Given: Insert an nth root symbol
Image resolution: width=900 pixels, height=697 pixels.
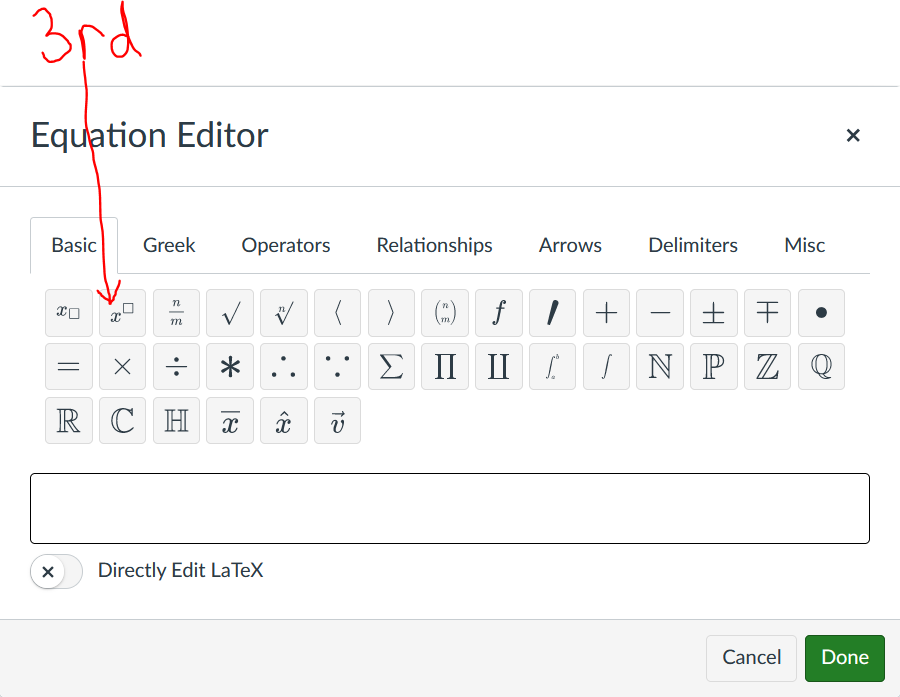Looking at the screenshot, I should tap(283, 313).
